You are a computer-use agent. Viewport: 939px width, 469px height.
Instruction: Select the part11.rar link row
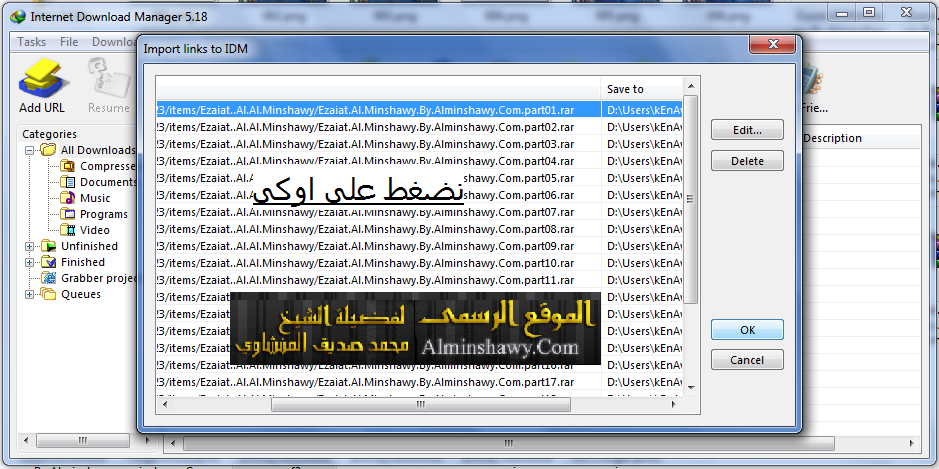point(419,280)
